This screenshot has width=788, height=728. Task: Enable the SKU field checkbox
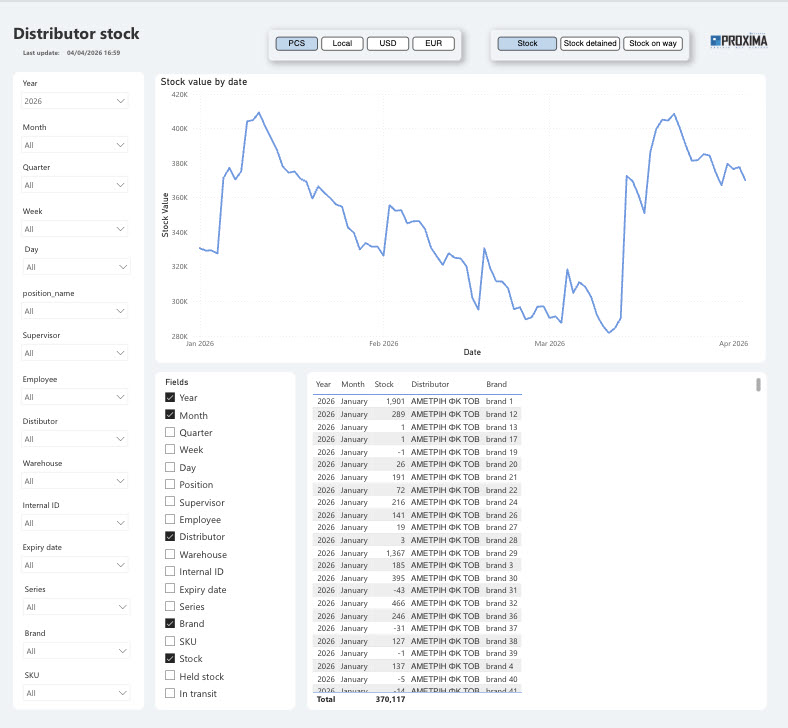(x=170, y=641)
